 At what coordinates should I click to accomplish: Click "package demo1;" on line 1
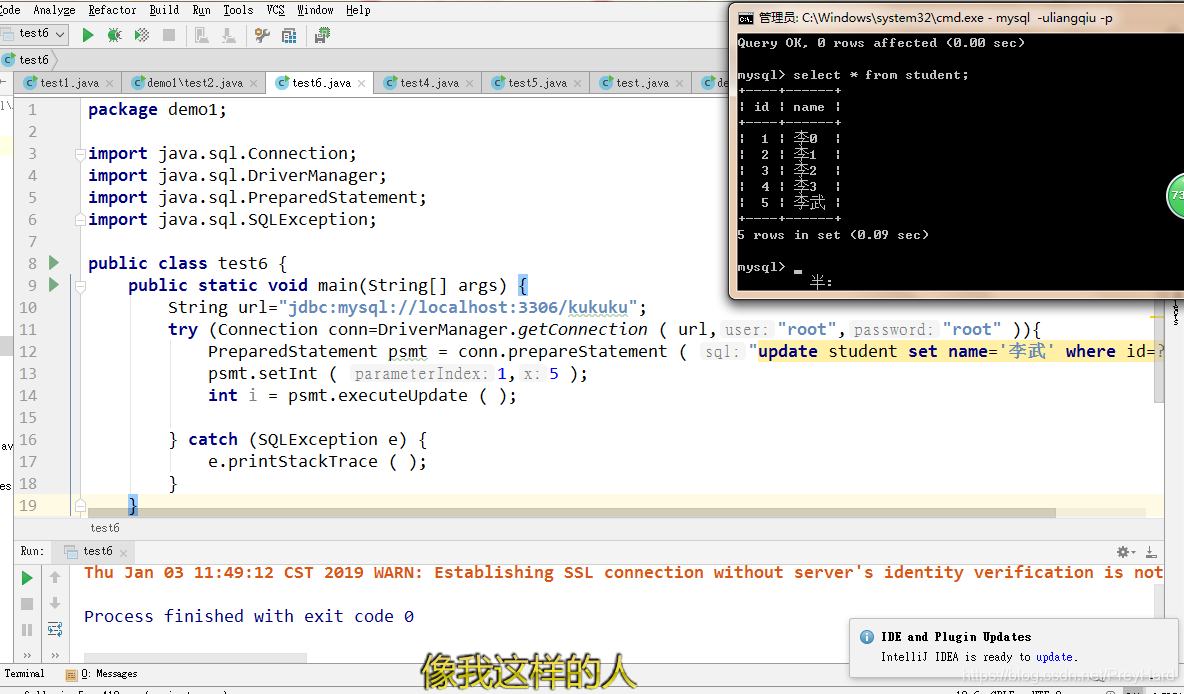157,109
